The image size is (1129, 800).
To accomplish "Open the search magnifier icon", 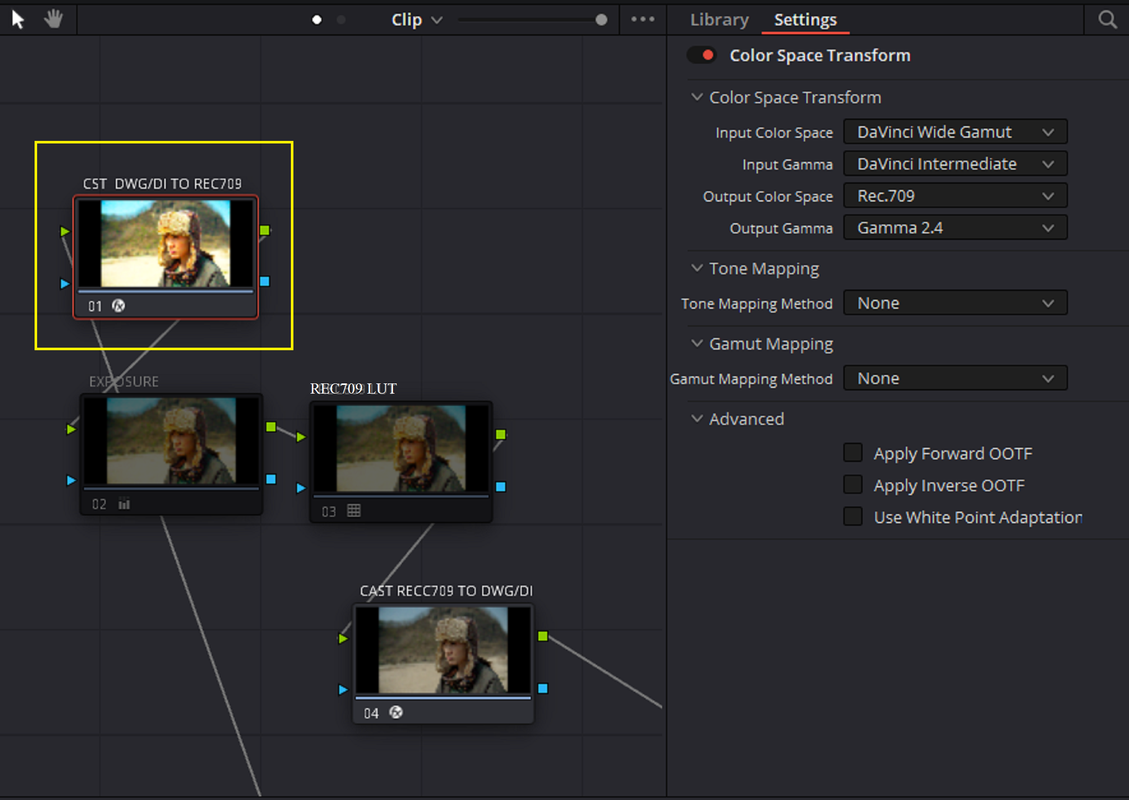I will pos(1107,19).
